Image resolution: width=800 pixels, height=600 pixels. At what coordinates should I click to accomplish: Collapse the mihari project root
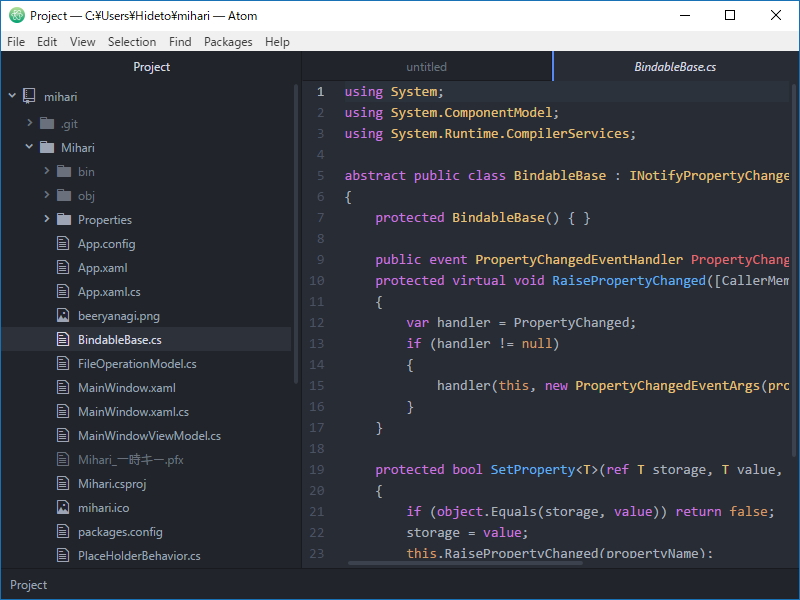11,95
